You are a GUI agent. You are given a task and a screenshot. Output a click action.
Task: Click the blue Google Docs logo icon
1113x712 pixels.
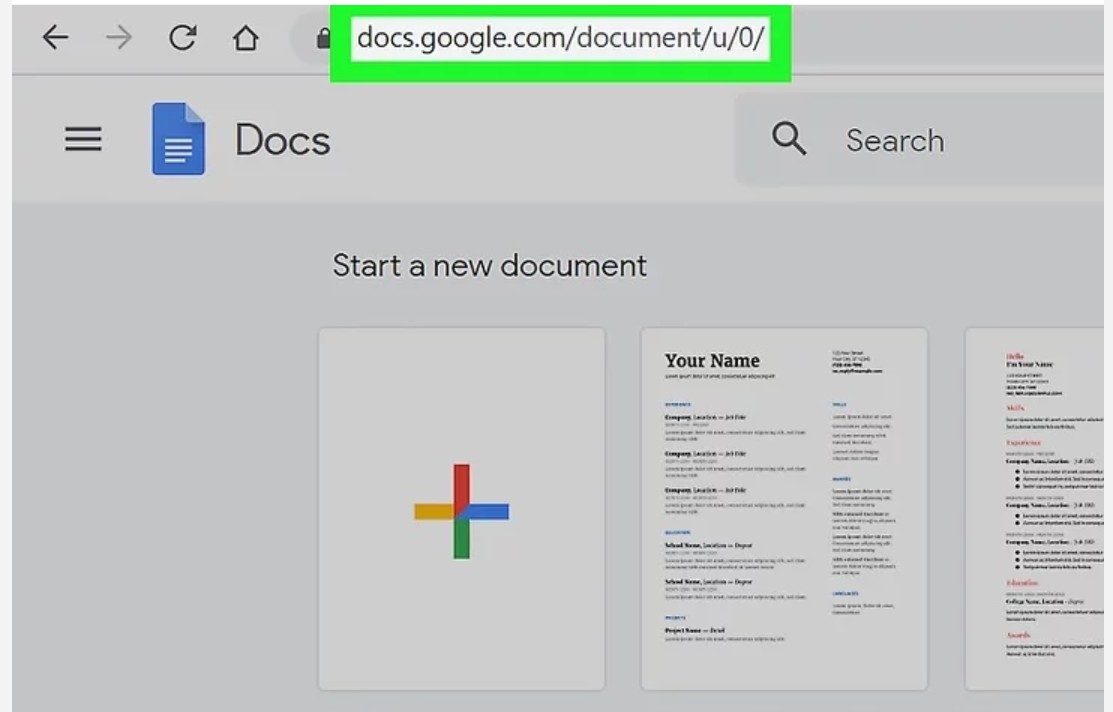click(177, 140)
